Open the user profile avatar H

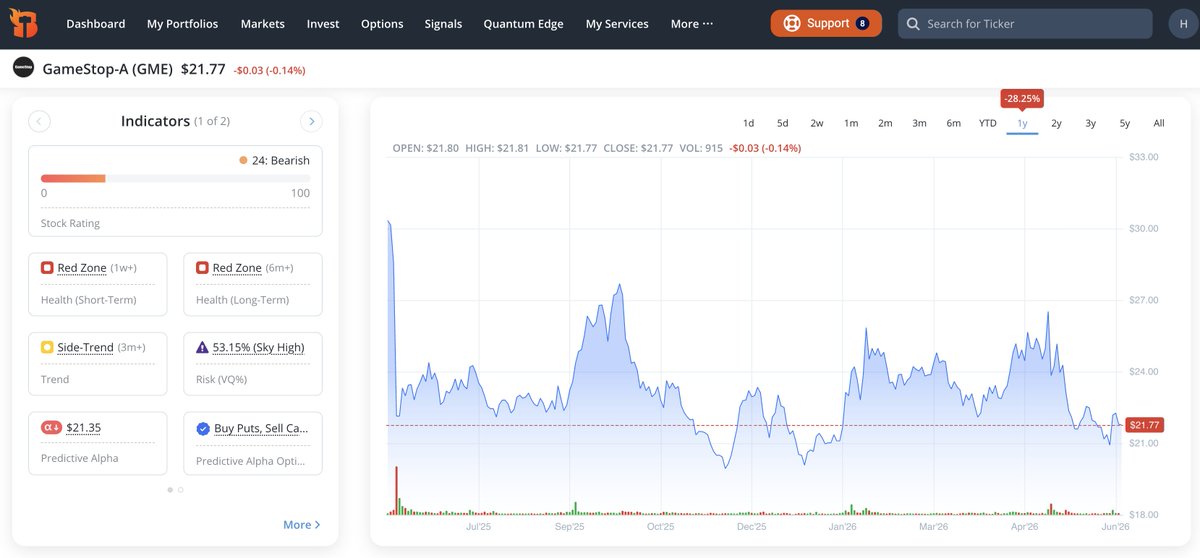[1183, 24]
